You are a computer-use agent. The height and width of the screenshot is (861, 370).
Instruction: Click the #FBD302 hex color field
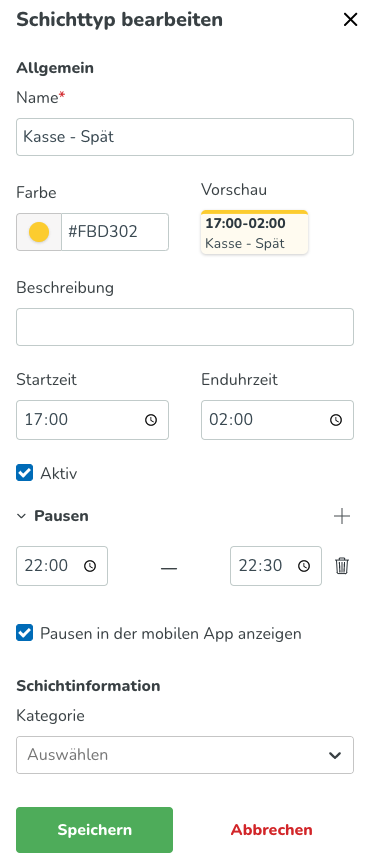tap(115, 232)
